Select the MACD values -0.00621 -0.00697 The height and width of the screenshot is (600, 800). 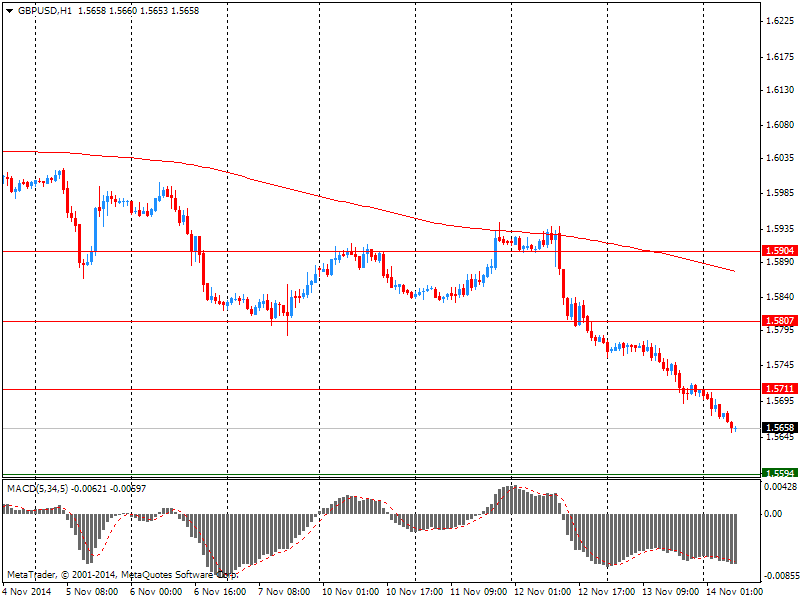pos(108,489)
